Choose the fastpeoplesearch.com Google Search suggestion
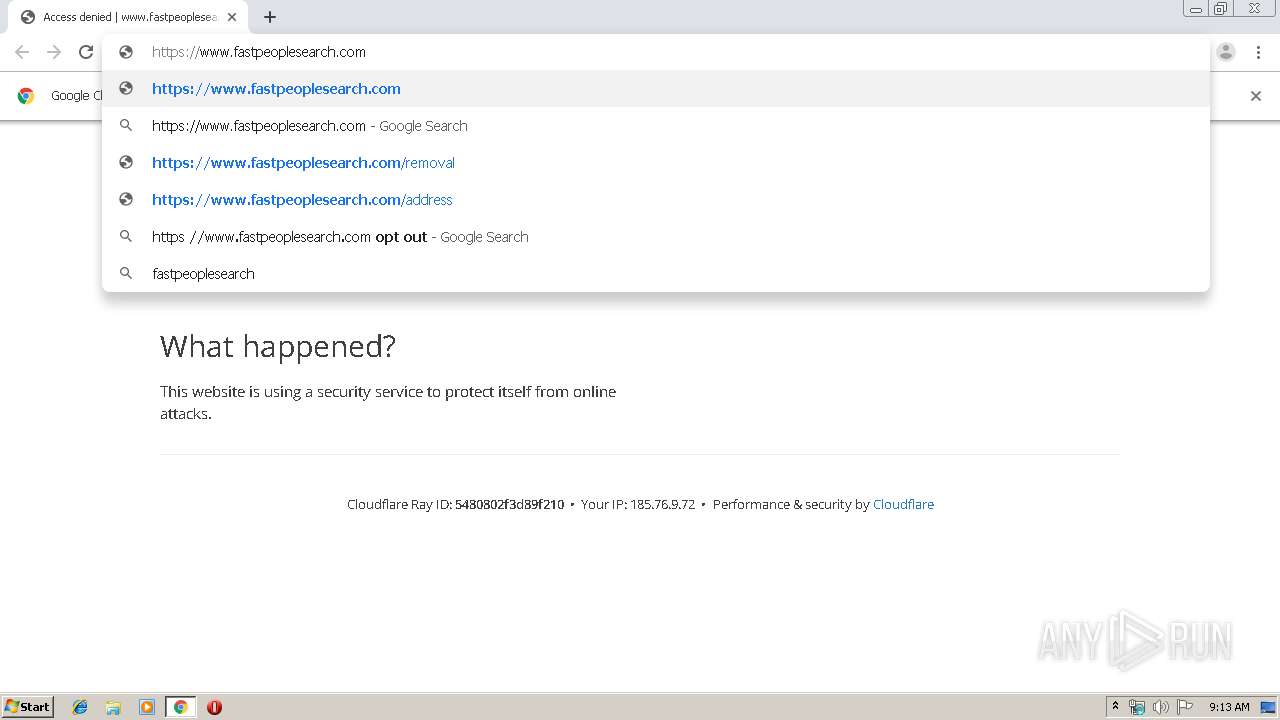Screen dimensions: 1280x720 pyautogui.click(x=655, y=126)
